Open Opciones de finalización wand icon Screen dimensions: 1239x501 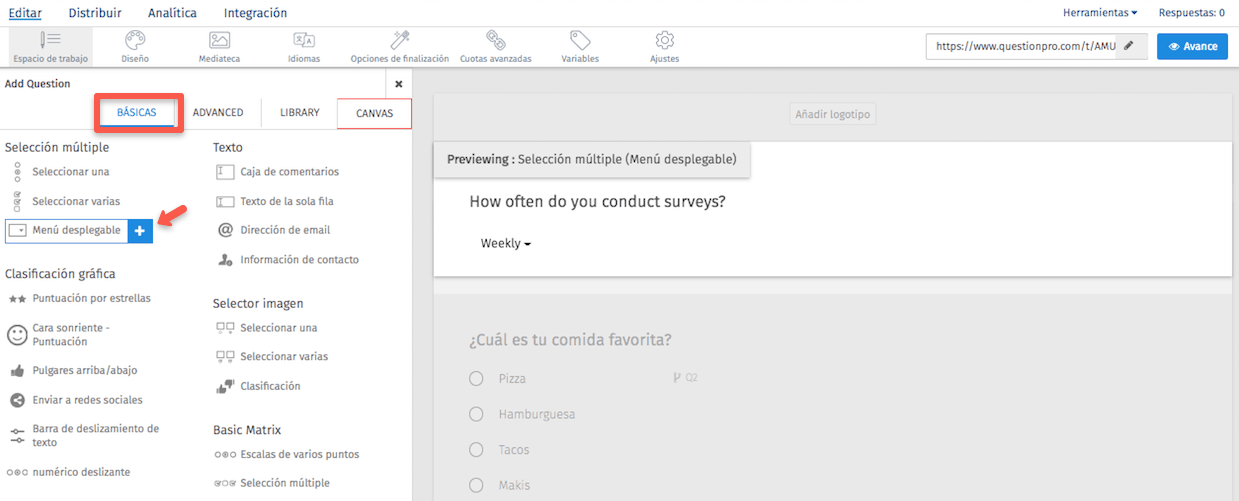pos(400,40)
